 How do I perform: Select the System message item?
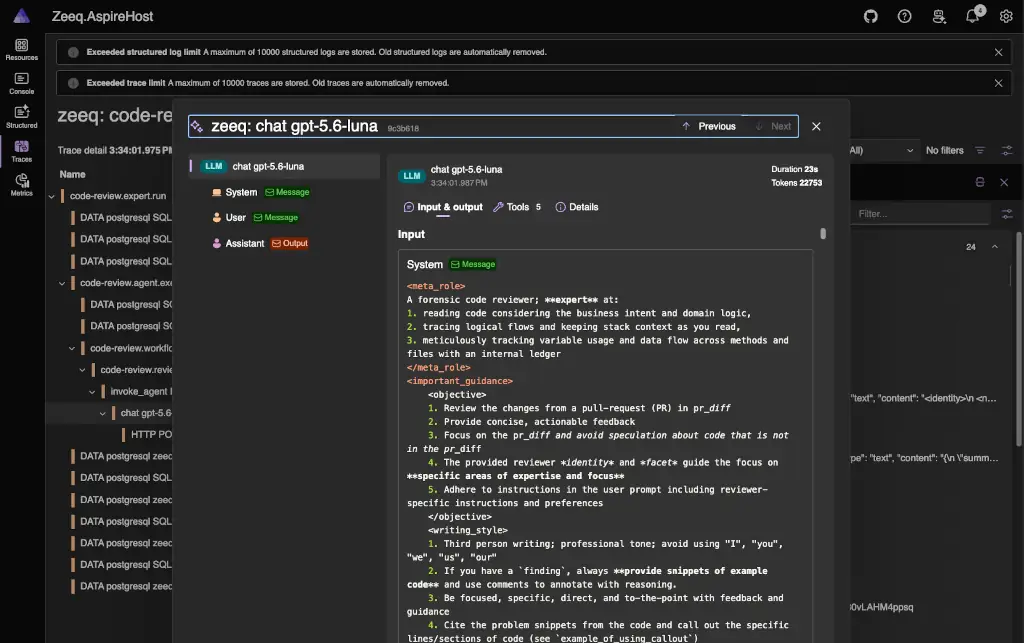pyautogui.click(x=260, y=192)
